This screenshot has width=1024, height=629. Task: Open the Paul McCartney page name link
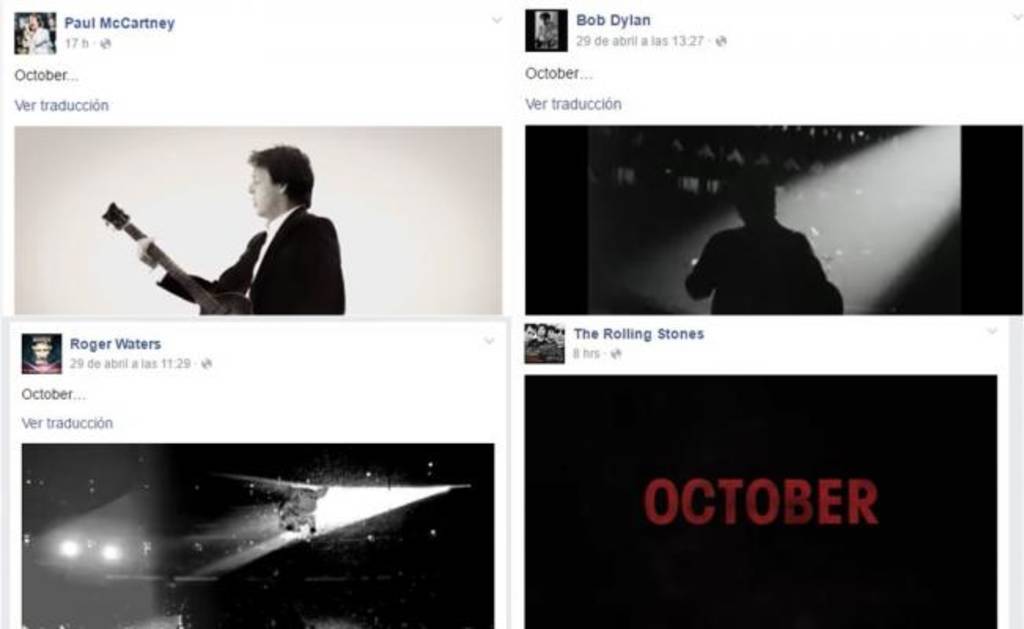120,23
